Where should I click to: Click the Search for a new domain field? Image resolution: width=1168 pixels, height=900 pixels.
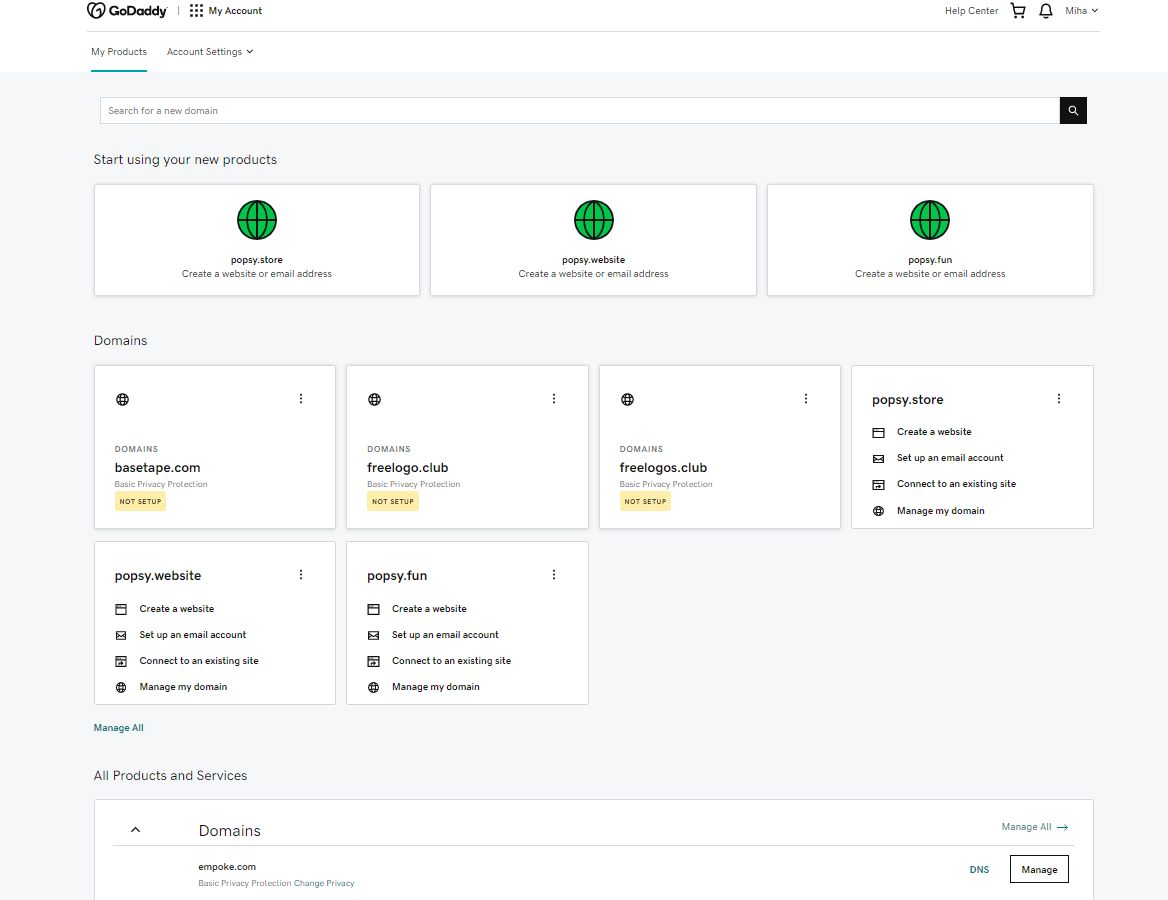coord(579,111)
